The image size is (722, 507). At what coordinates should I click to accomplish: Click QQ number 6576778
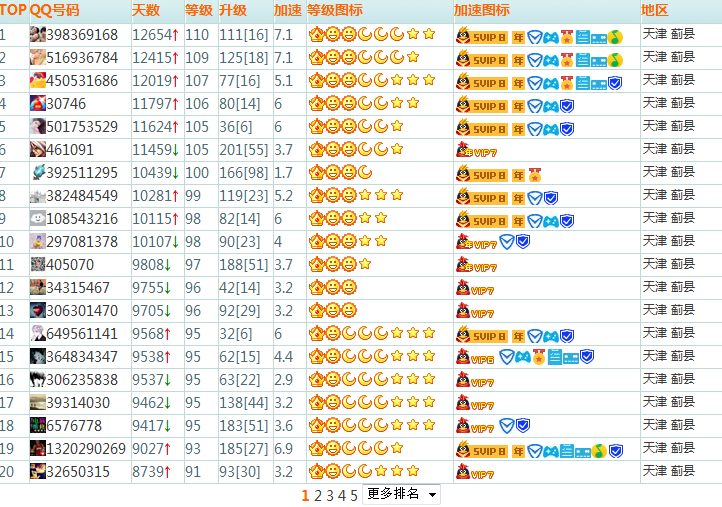(74, 426)
